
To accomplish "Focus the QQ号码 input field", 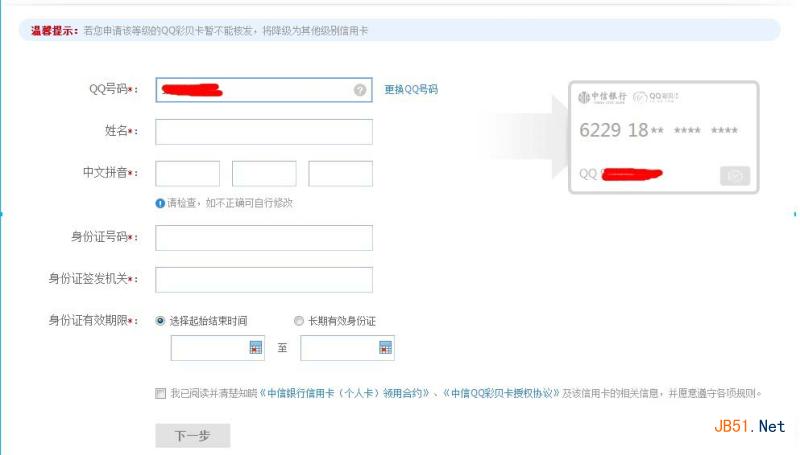I will [x=264, y=90].
